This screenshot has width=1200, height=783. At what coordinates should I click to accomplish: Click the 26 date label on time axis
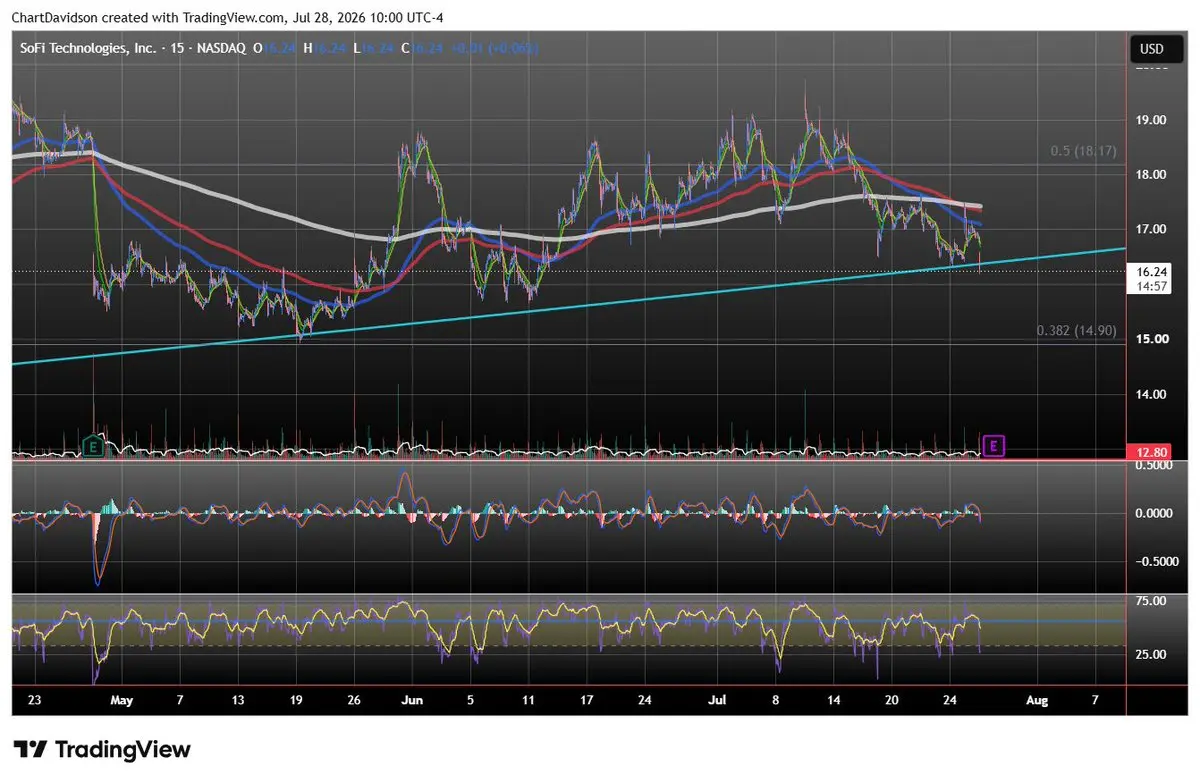[354, 700]
